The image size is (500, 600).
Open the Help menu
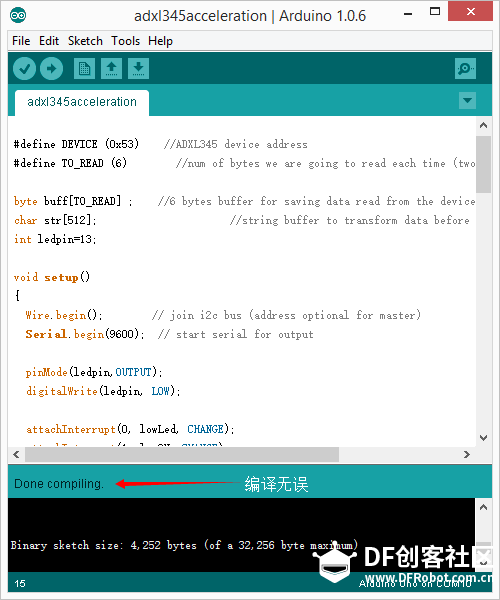pos(160,41)
